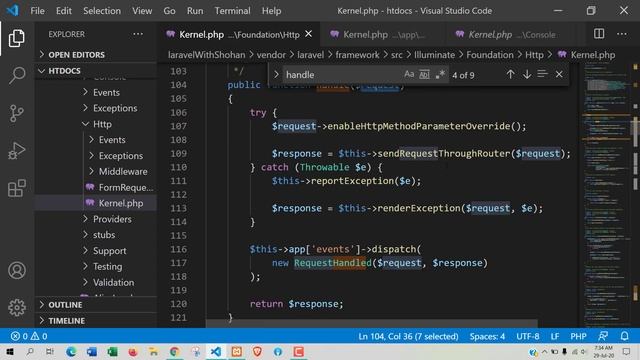The height and width of the screenshot is (360, 640).
Task: Click find in selection icon
Action: point(542,74)
